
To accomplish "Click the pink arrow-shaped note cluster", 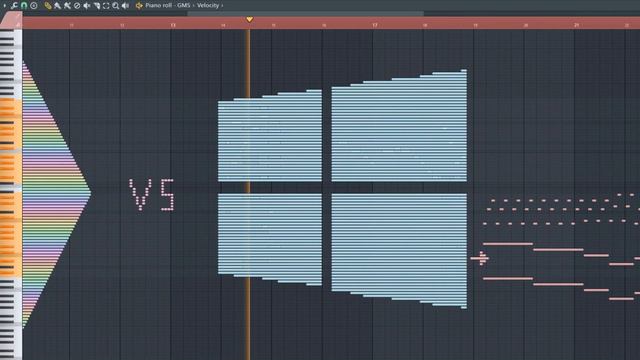I will pyautogui.click(x=480, y=258).
